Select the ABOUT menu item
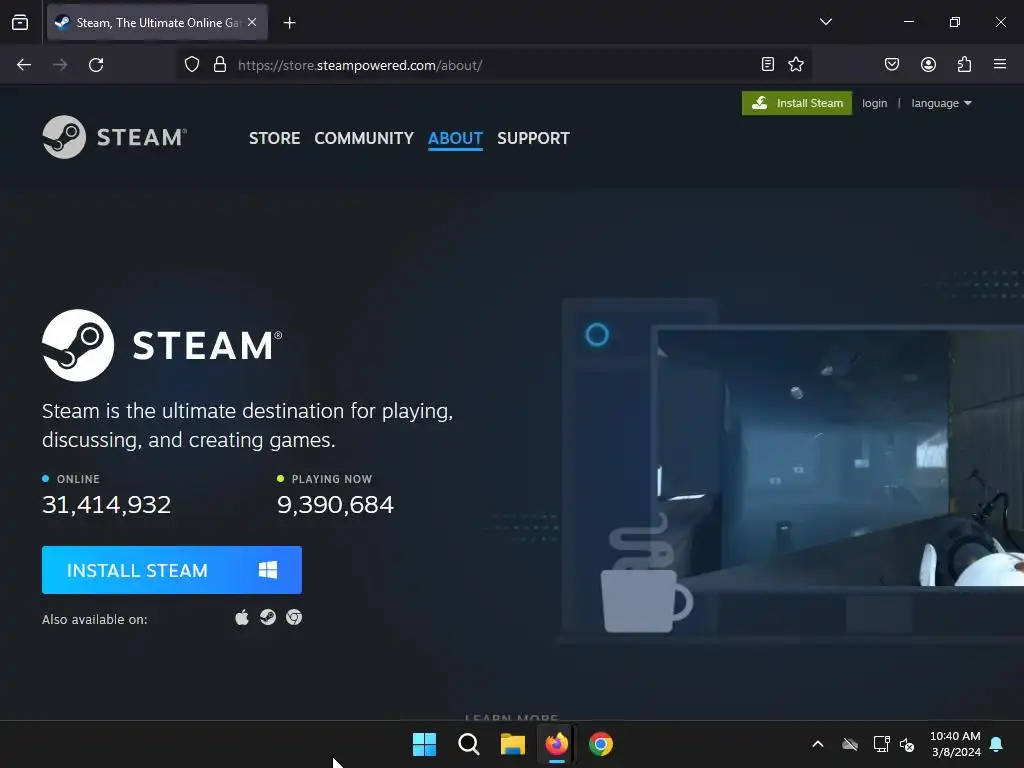The image size is (1024, 768). (455, 138)
